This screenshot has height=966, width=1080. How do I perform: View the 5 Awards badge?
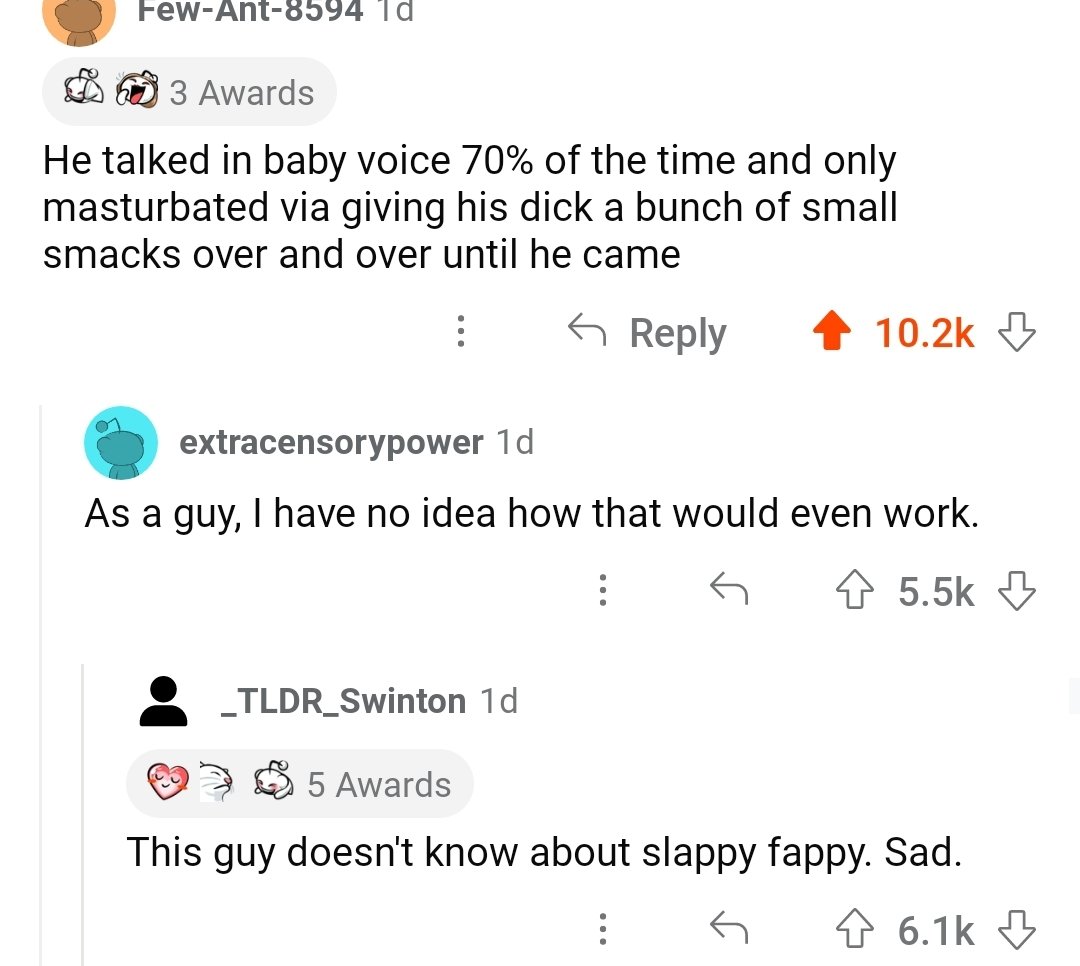coord(300,784)
